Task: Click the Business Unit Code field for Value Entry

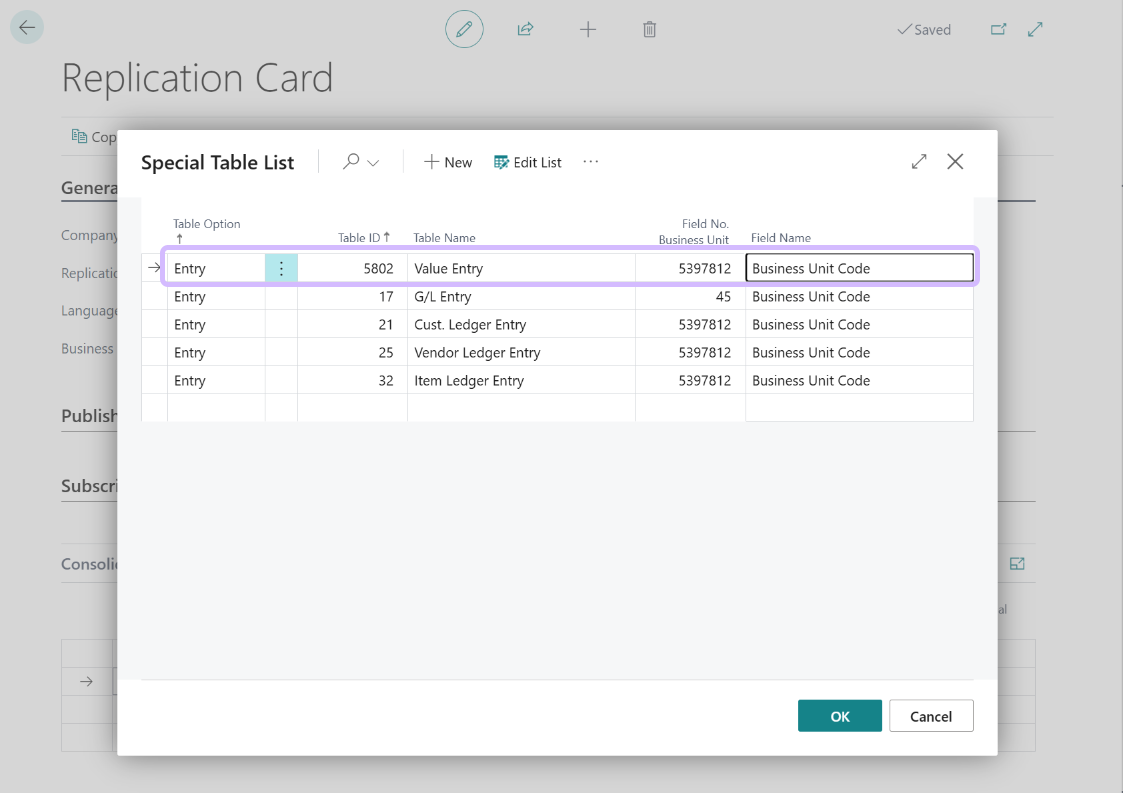Action: [x=859, y=268]
